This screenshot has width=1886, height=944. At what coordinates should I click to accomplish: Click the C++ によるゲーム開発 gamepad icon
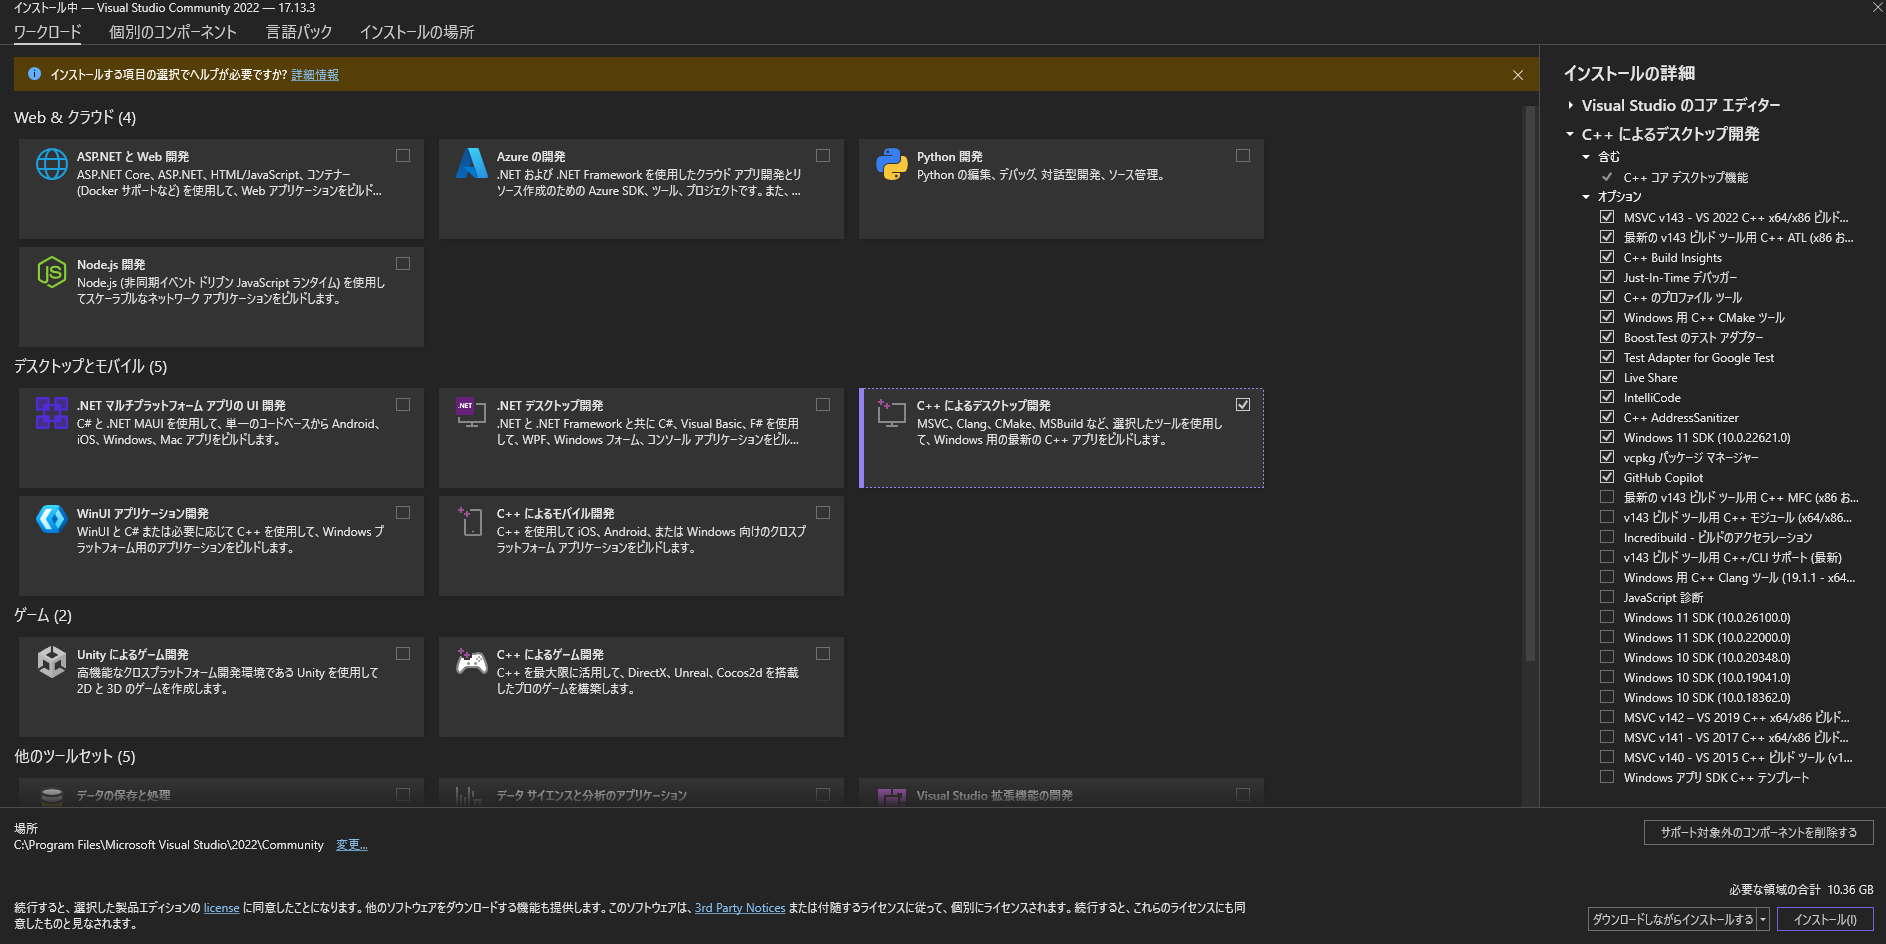pyautogui.click(x=471, y=662)
